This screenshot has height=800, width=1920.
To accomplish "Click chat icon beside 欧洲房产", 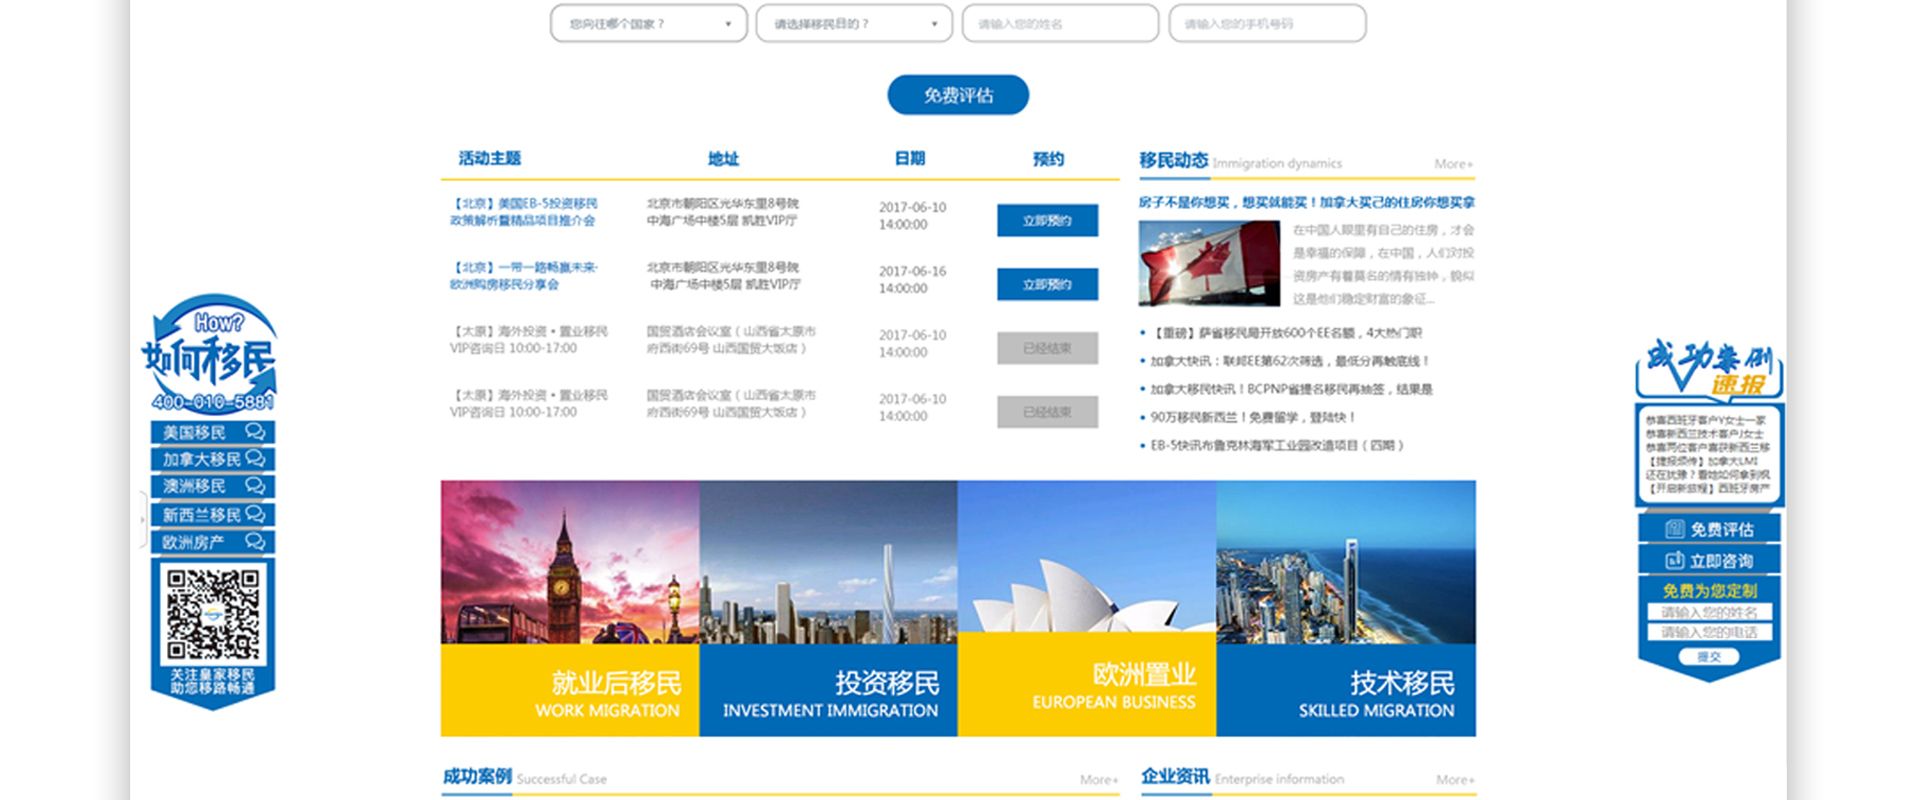I will click(x=255, y=541).
